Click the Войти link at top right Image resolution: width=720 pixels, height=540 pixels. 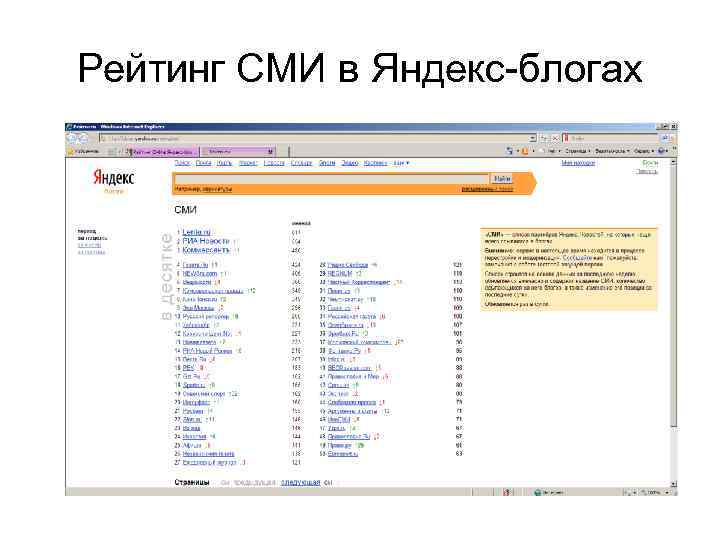650,163
